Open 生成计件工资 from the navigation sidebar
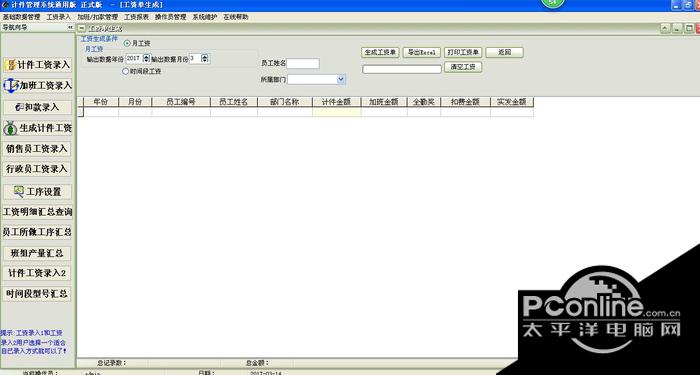This screenshot has width=700, height=375. pos(38,128)
